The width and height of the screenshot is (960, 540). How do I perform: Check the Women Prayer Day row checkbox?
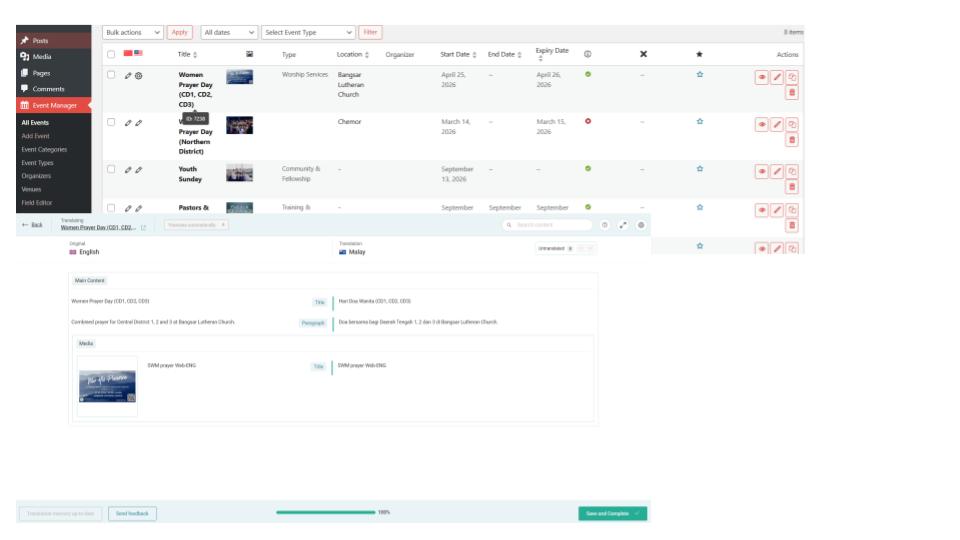point(112,75)
